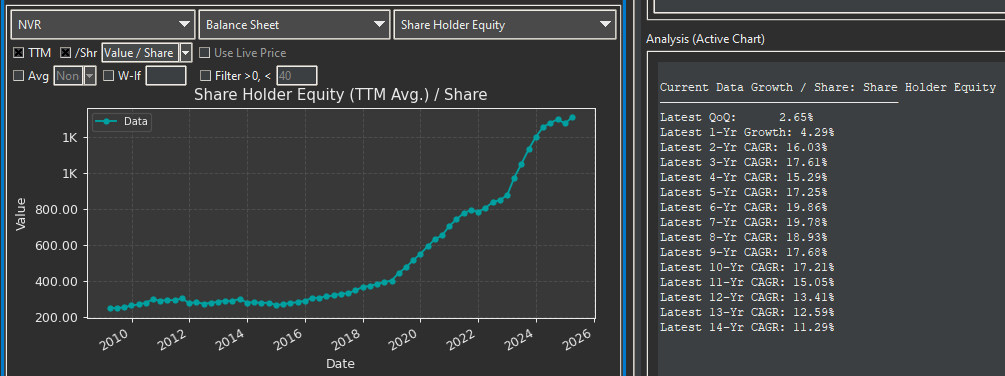Open the NVR ticker dropdown

[x=103, y=25]
